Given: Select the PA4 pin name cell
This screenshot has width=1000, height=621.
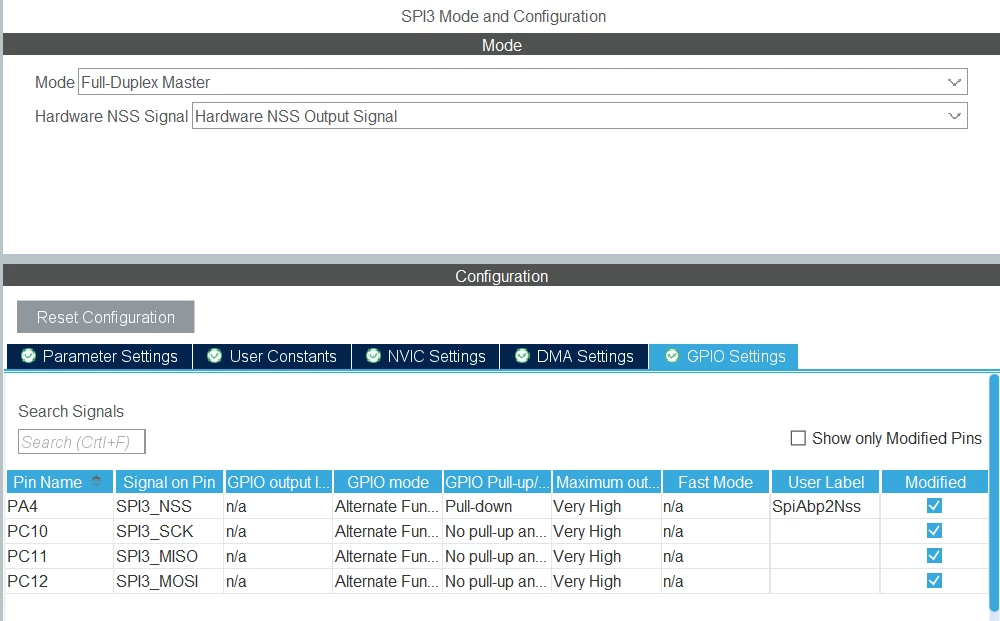Looking at the screenshot, I should (60, 506).
